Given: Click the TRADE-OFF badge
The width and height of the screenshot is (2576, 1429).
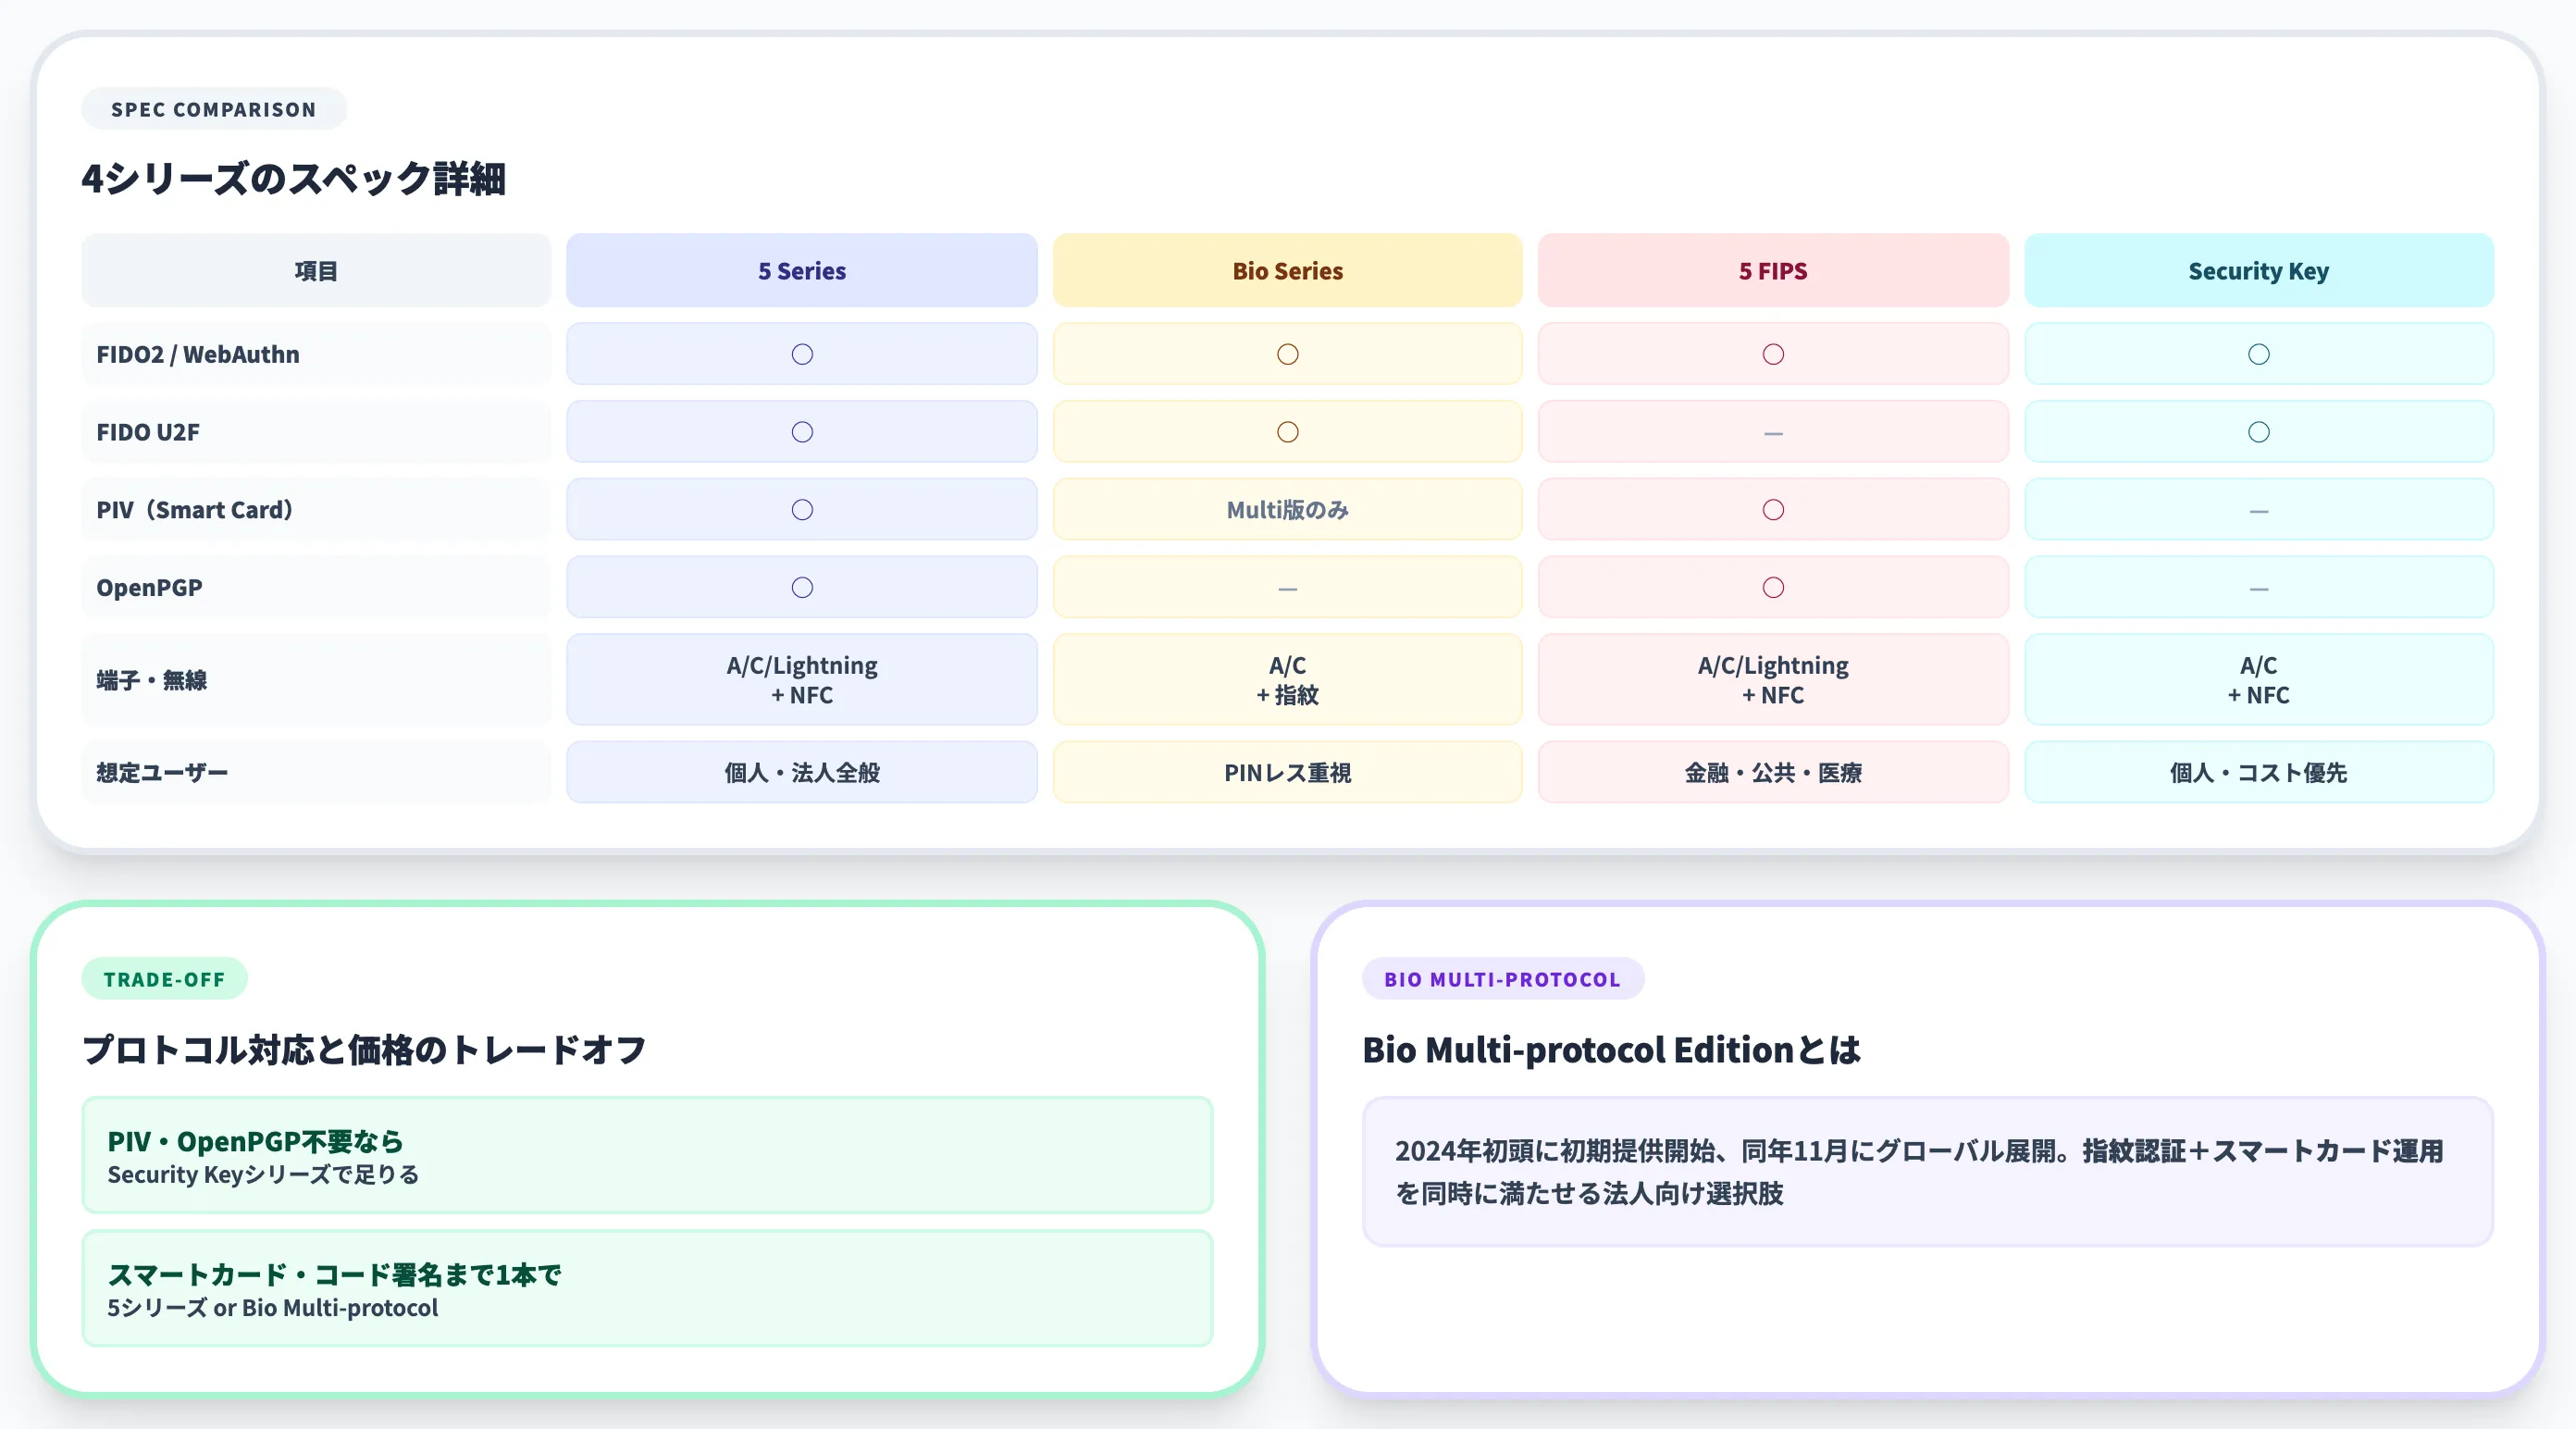Looking at the screenshot, I should point(164,979).
